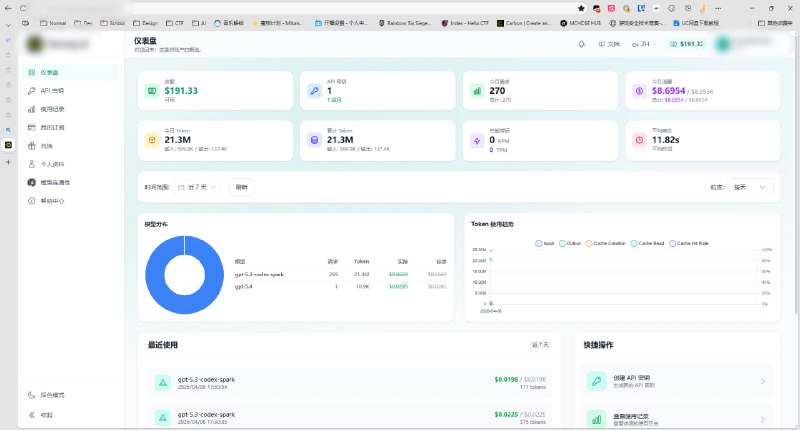Open the 查看使用记录 quick action
Image resolution: width=800 pixels, height=430 pixels.
(677, 417)
